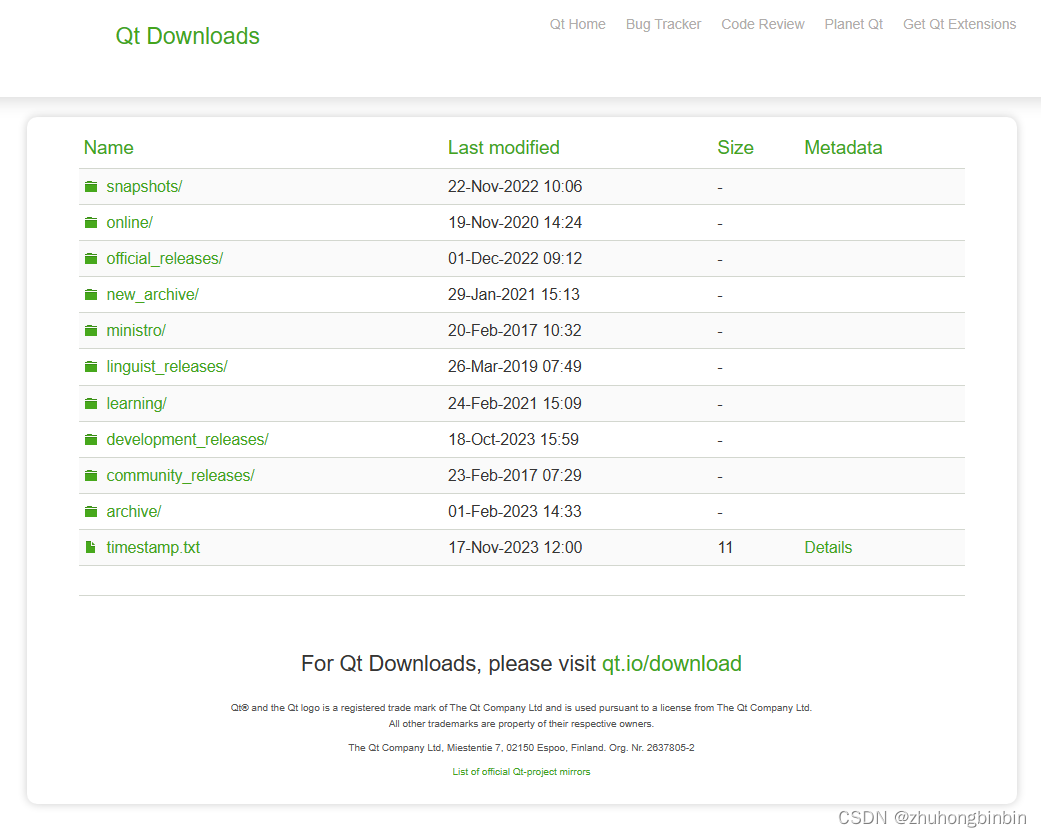Screen dimensions: 1041x837
Task: Click the Qt Downloads heading
Action: [x=187, y=35]
